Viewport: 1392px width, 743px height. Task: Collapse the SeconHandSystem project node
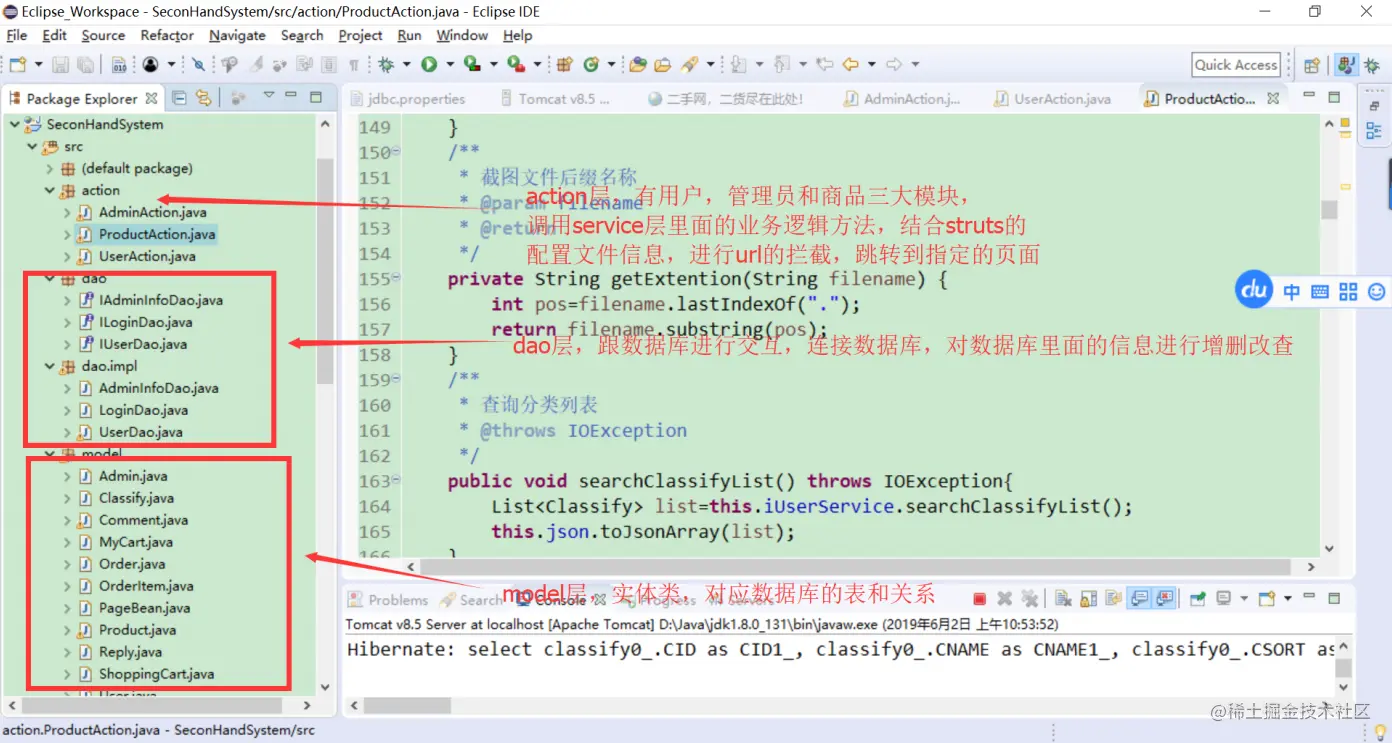(x=14, y=124)
